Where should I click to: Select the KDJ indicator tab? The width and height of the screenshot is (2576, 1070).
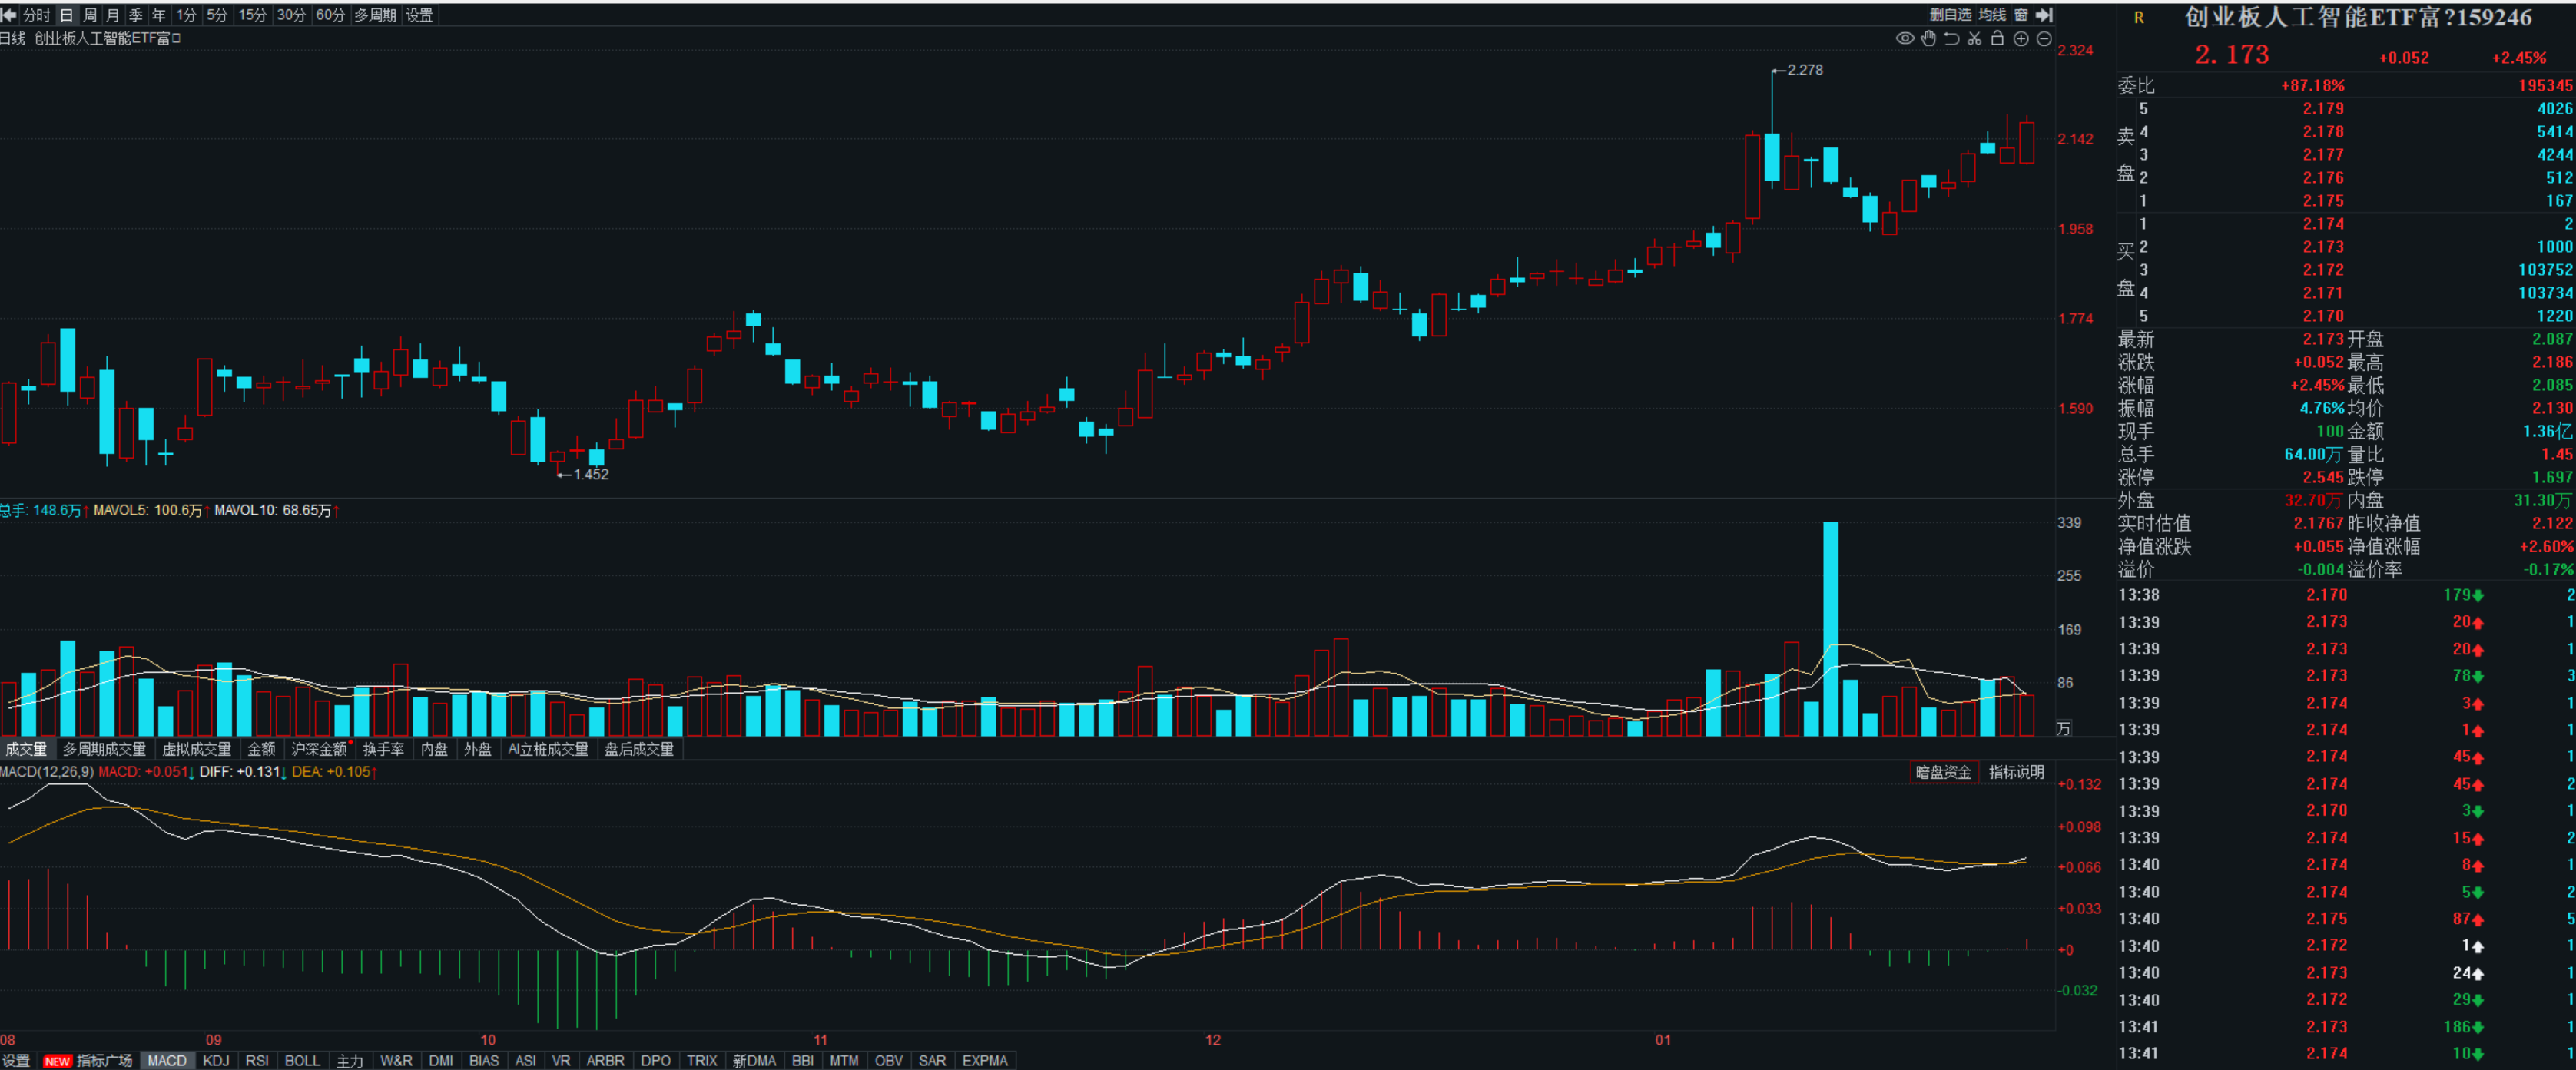[215, 1060]
